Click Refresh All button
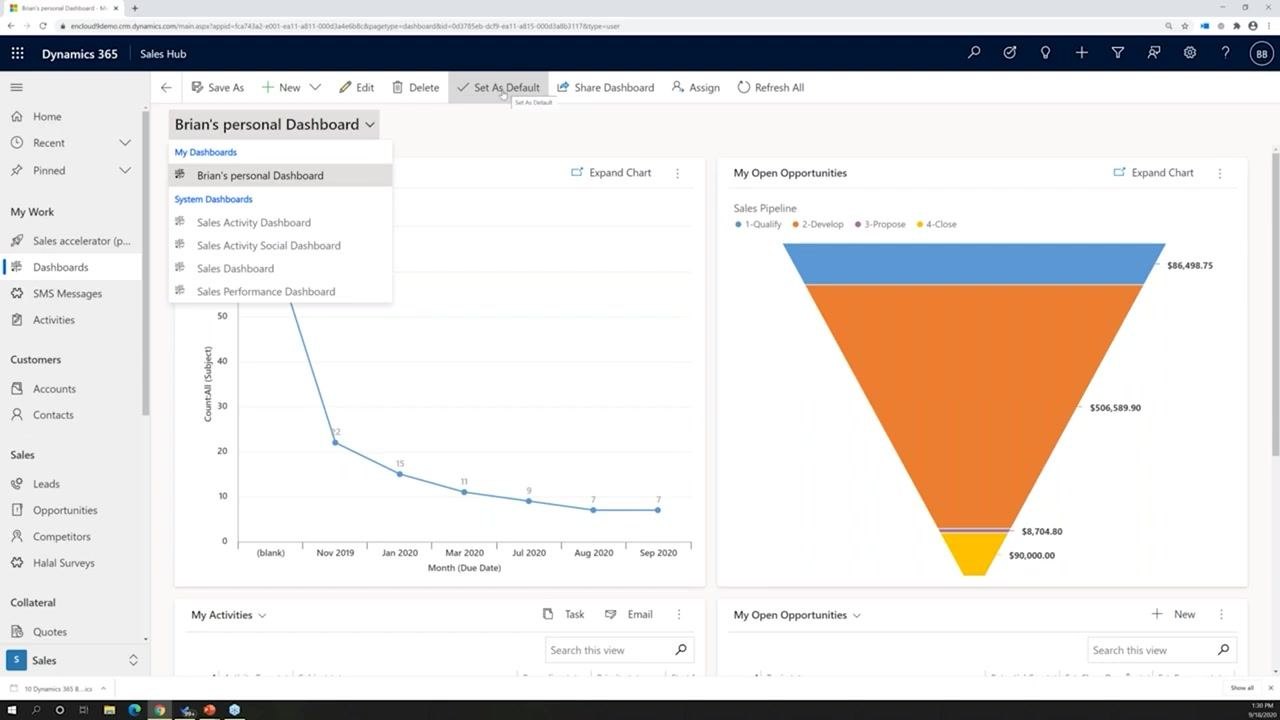 pyautogui.click(x=770, y=87)
